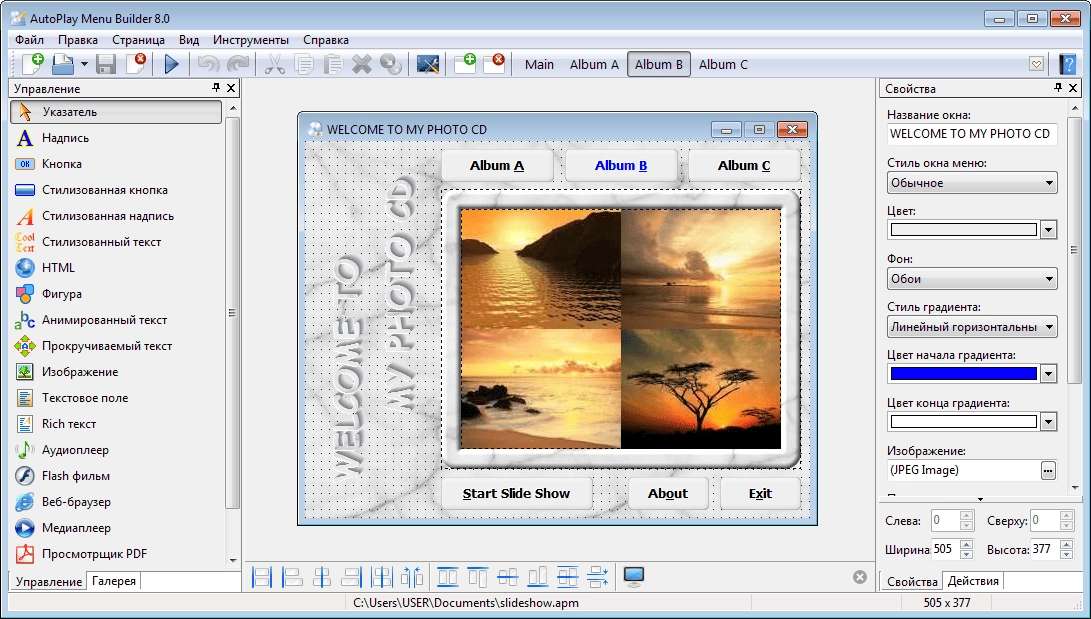Viewport: 1091px width, 619px height.
Task: Open the Цвет конца градиента dropdown arrow
Action: coord(1049,421)
